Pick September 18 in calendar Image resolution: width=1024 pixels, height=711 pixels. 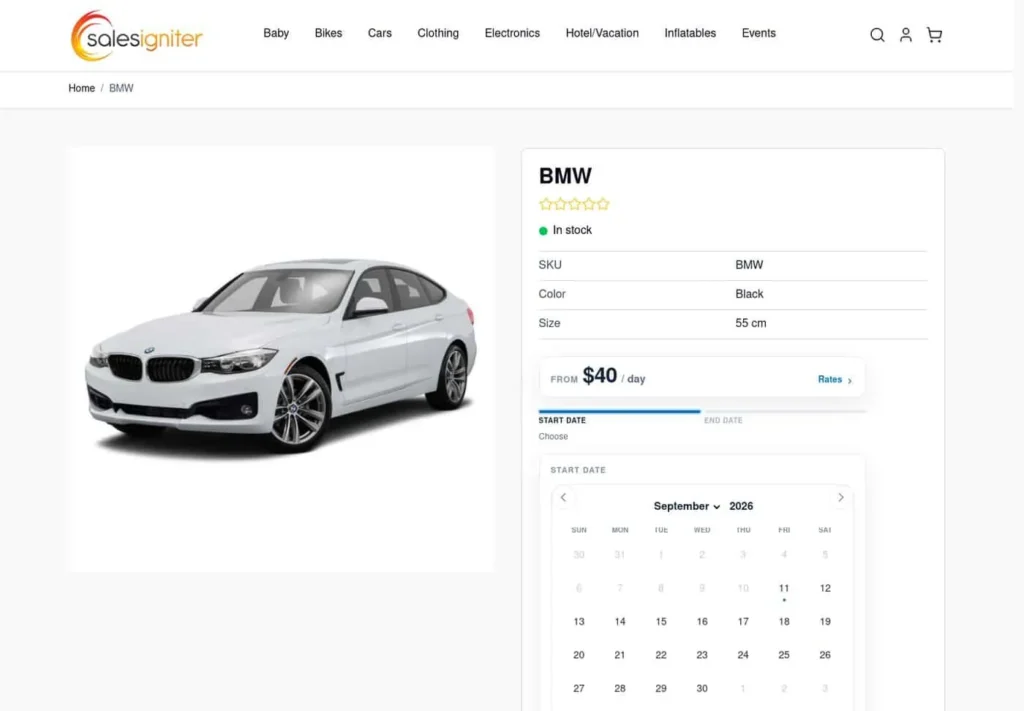click(784, 622)
